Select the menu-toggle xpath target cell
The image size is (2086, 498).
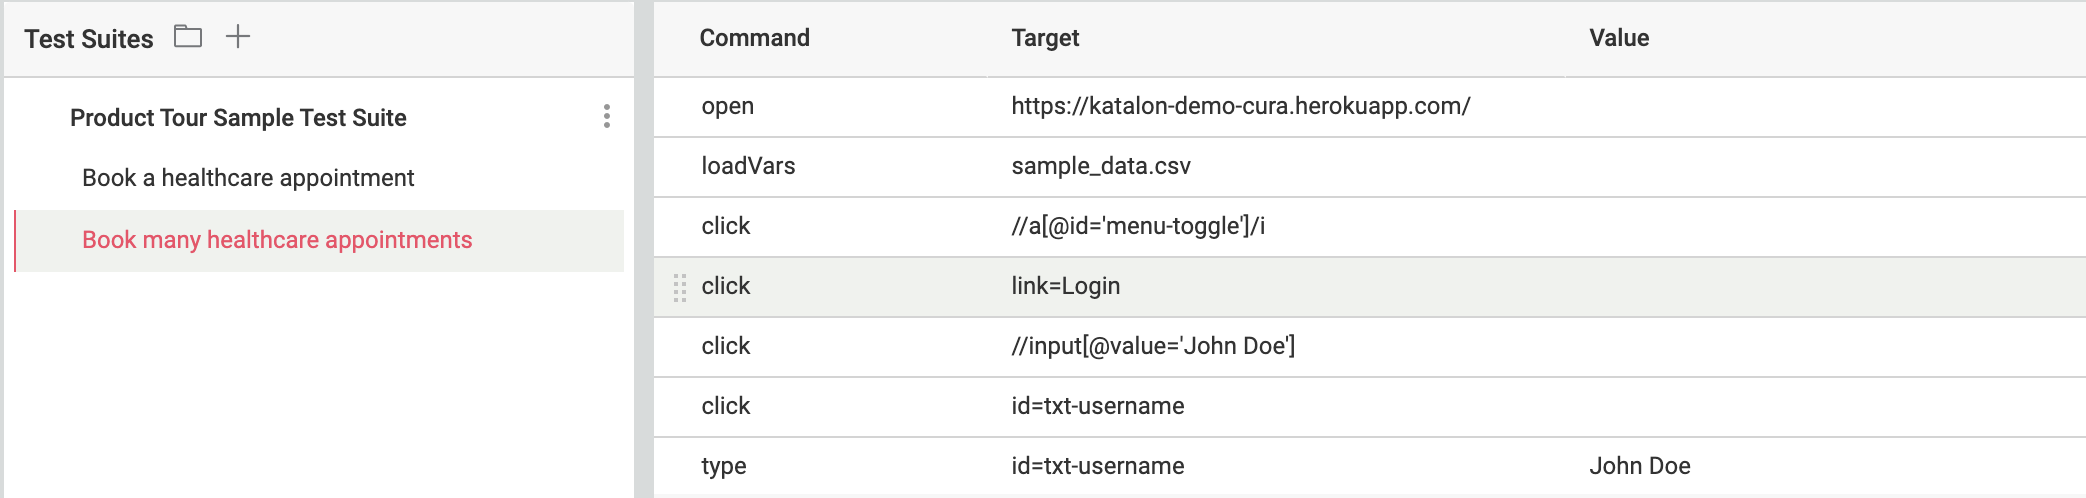point(1138,226)
